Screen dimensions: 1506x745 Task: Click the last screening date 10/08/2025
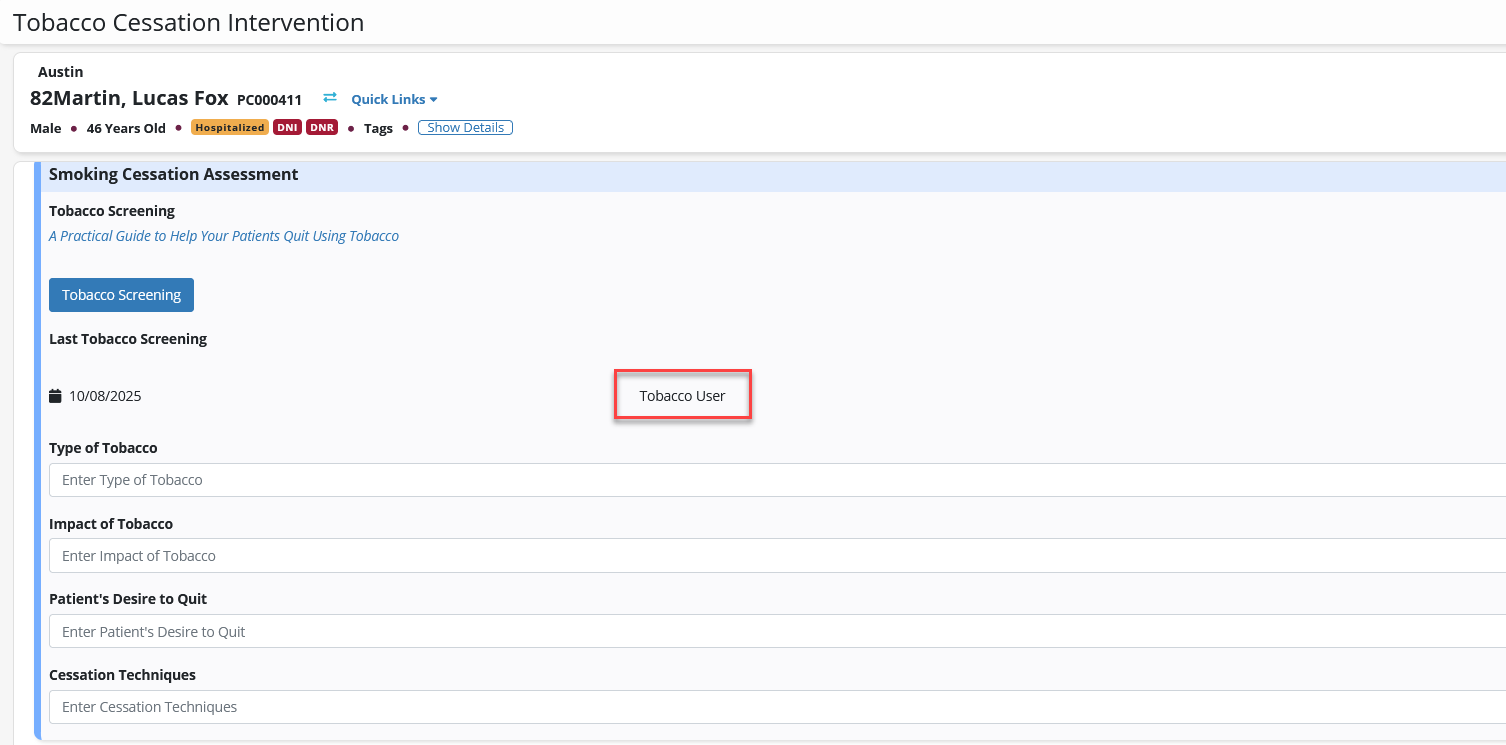coord(105,396)
